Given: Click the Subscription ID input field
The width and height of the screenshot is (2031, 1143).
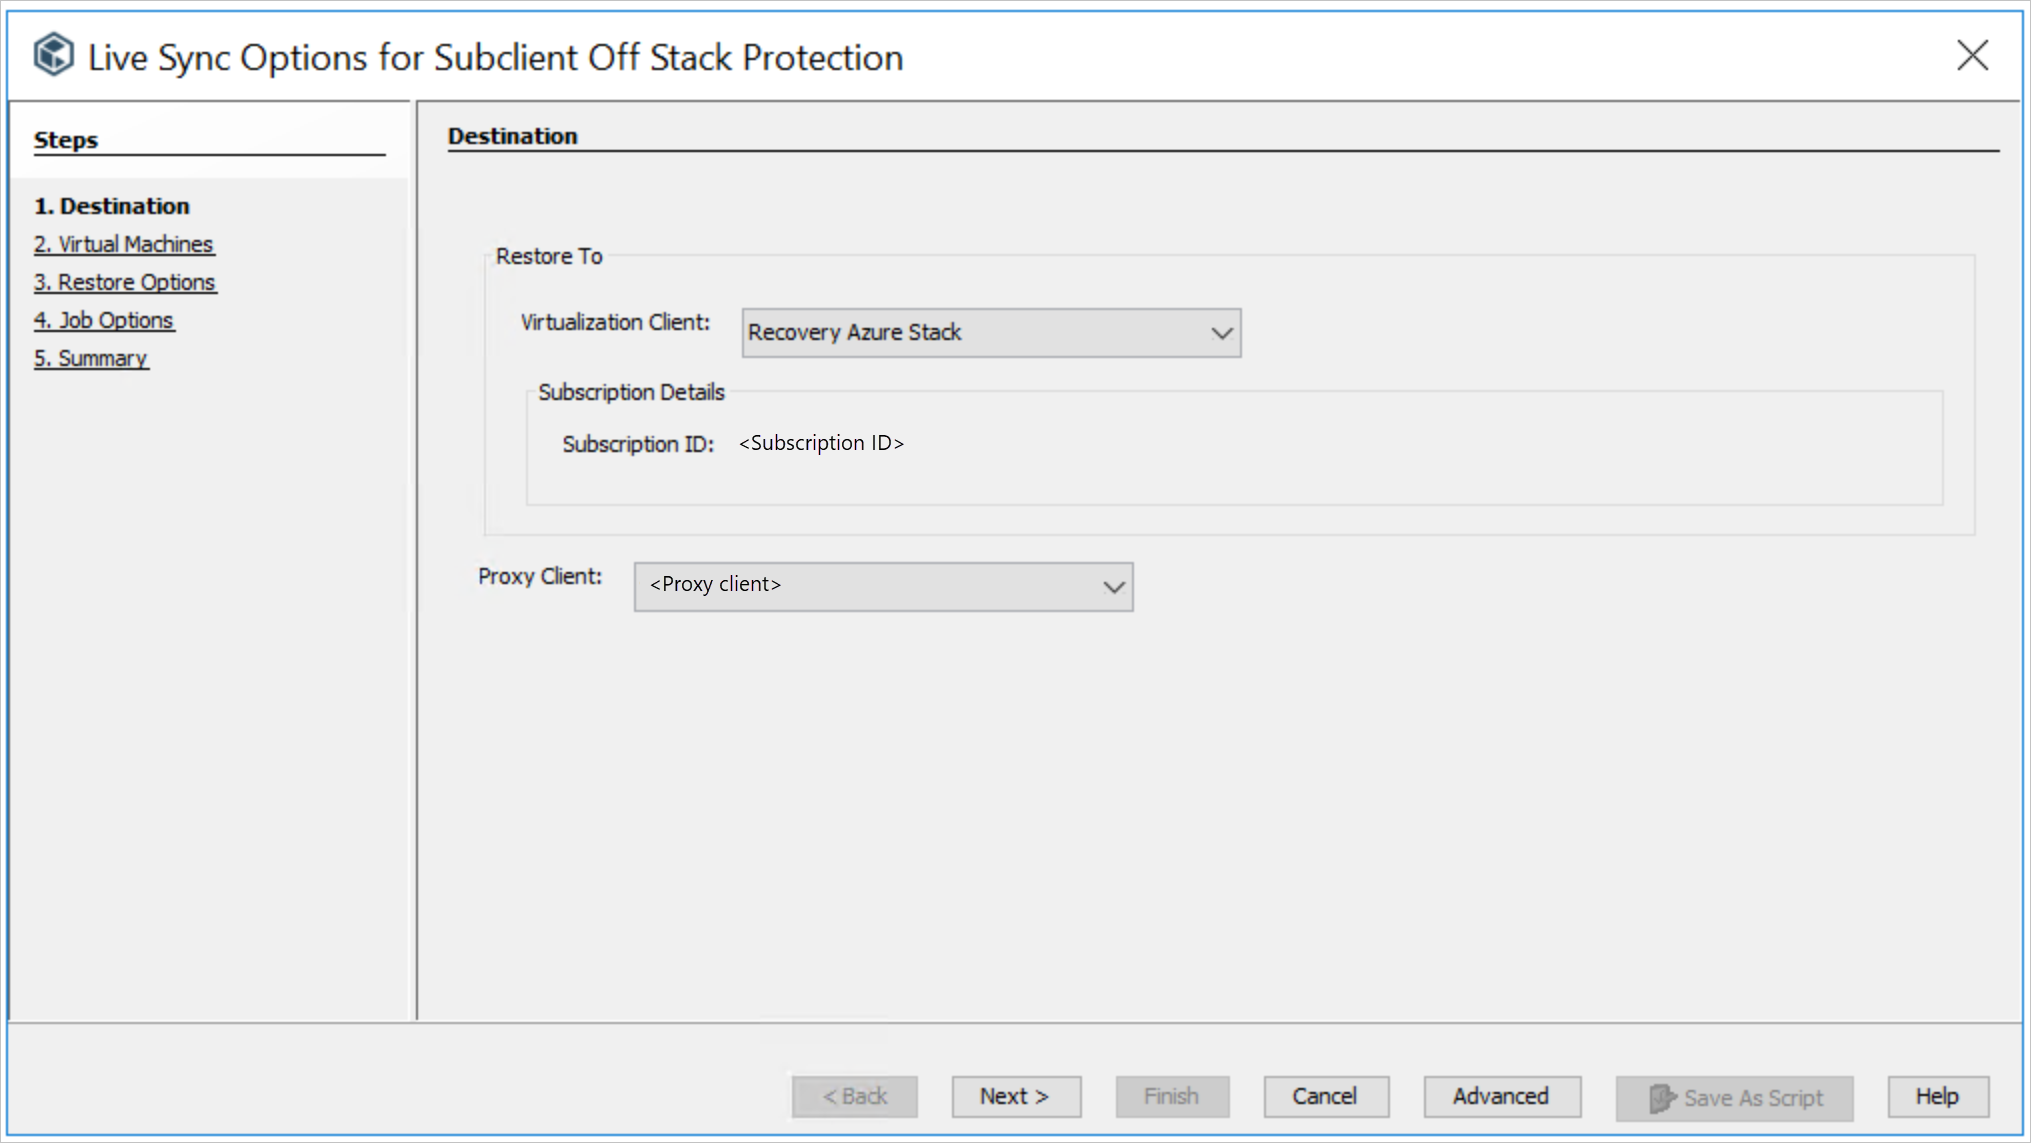Looking at the screenshot, I should point(823,442).
